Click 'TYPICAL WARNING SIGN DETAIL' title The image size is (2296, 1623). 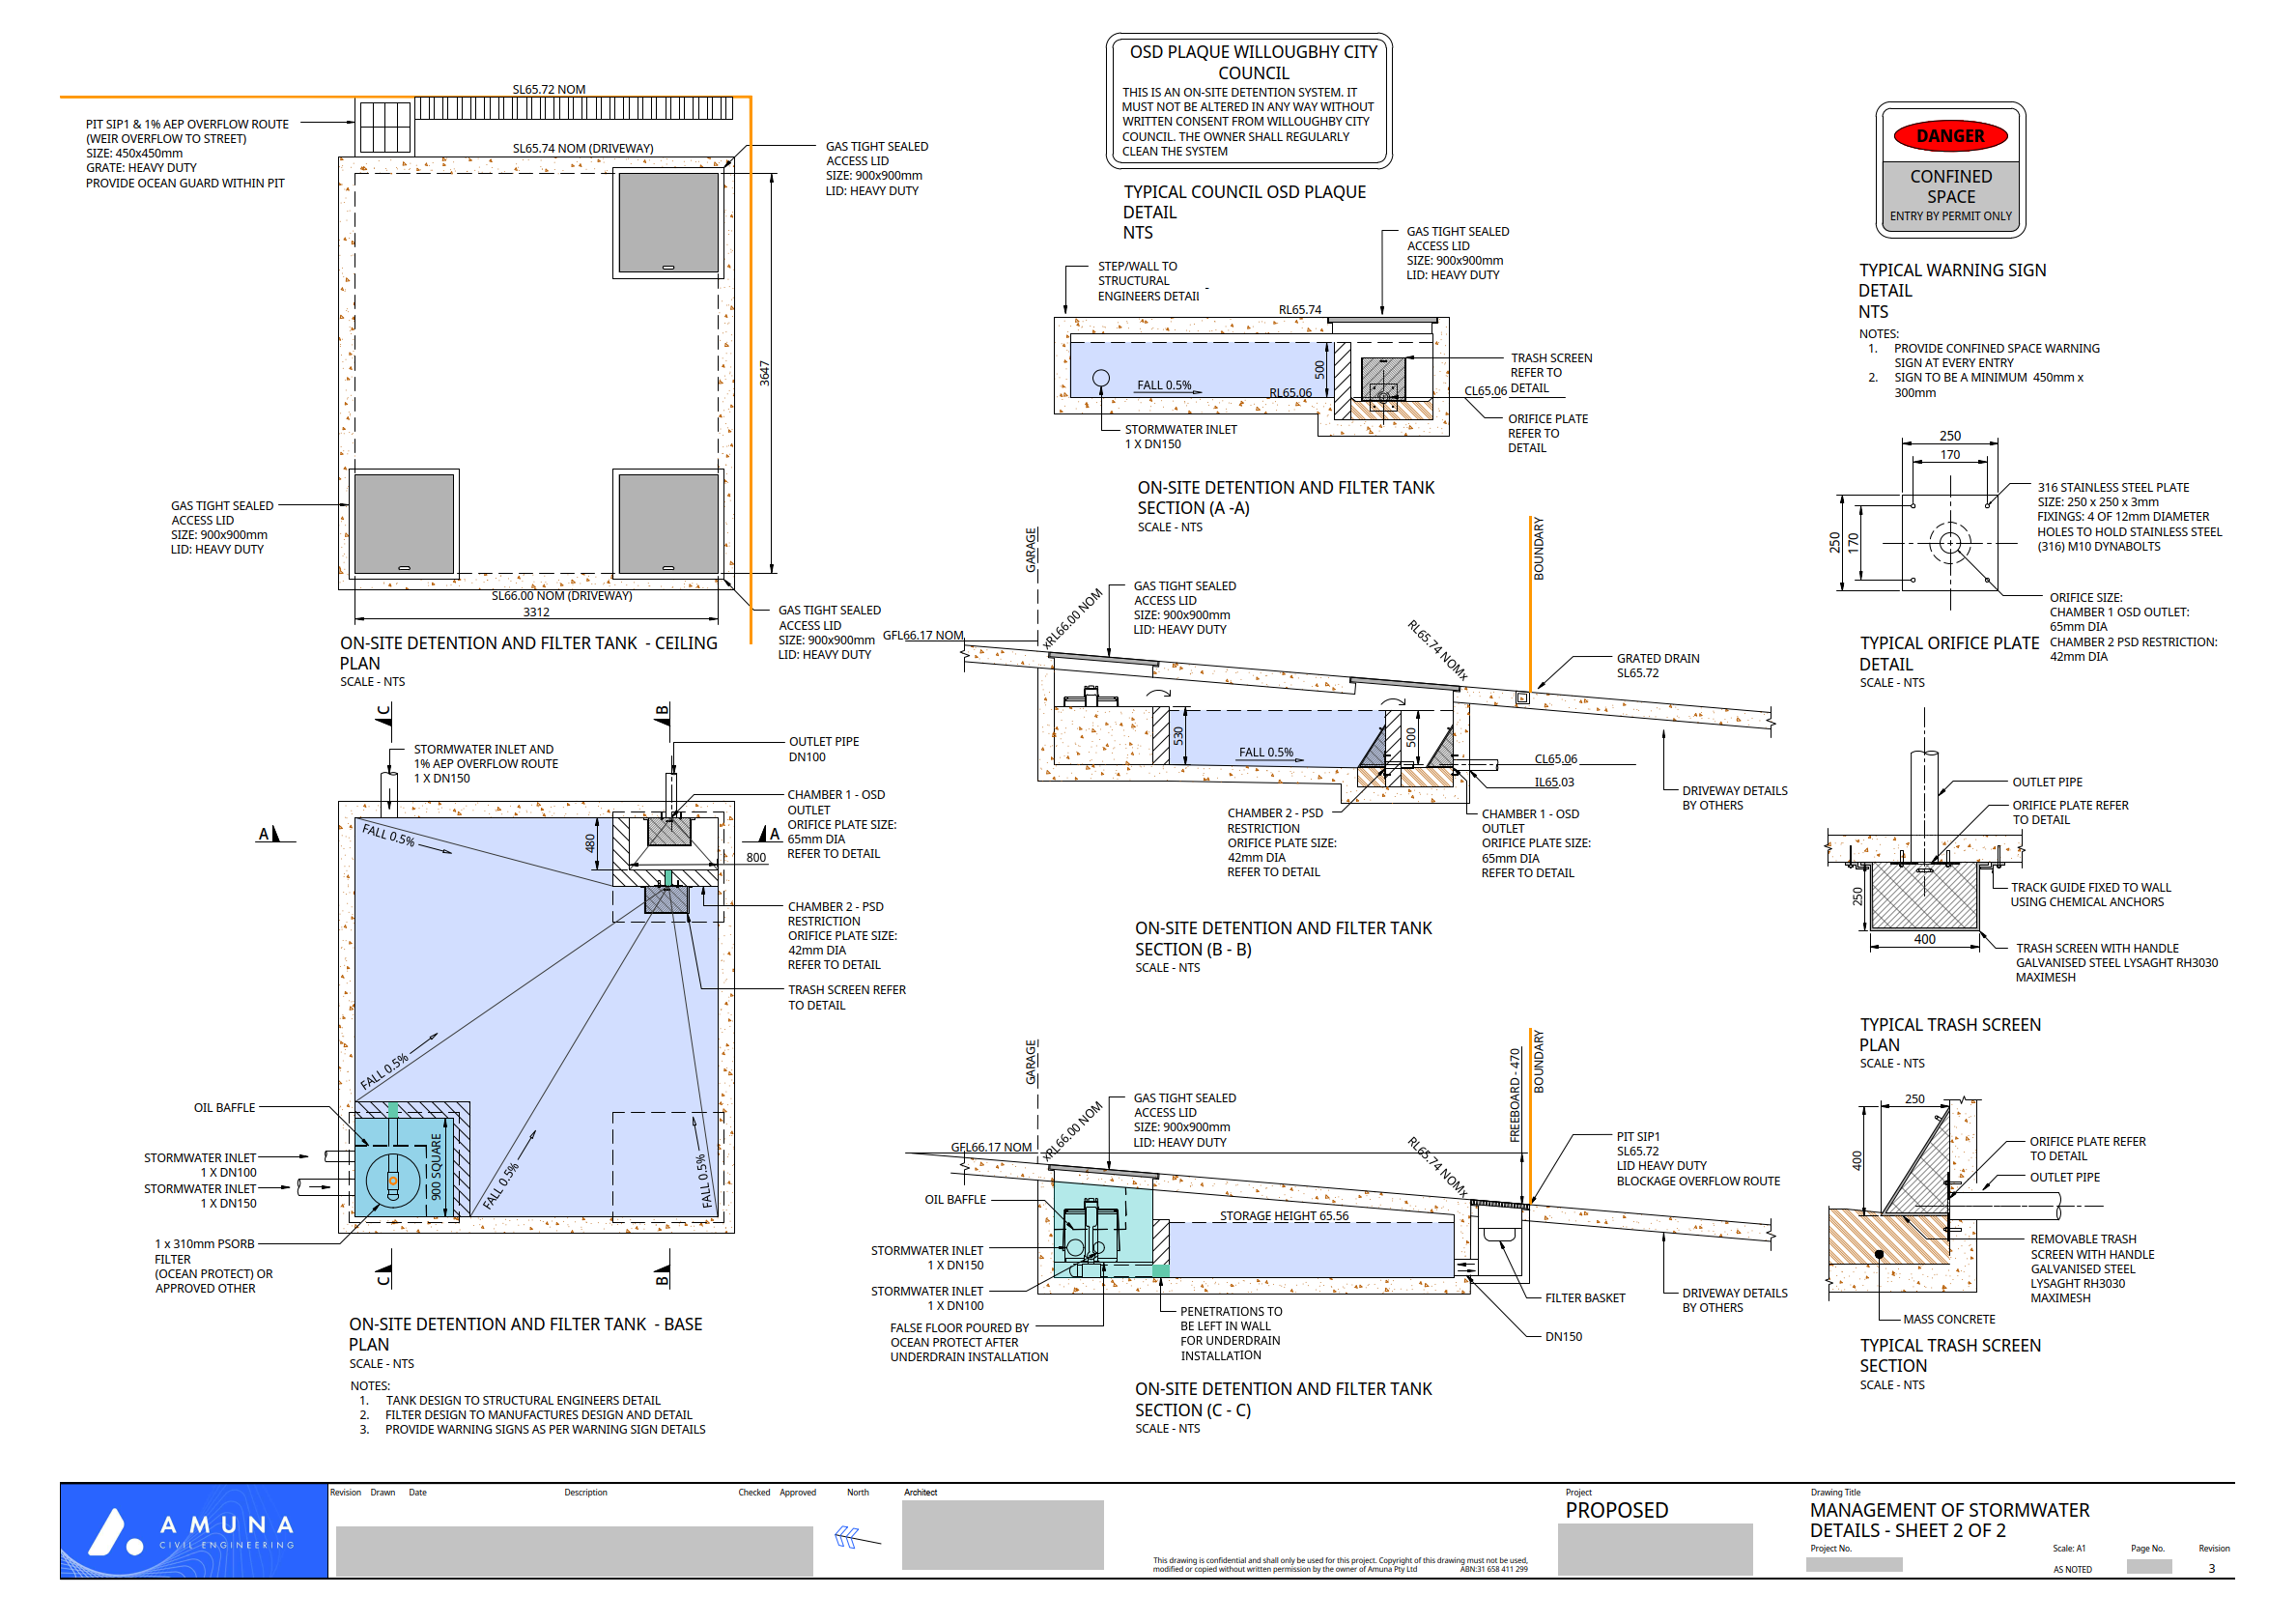click(x=1952, y=280)
